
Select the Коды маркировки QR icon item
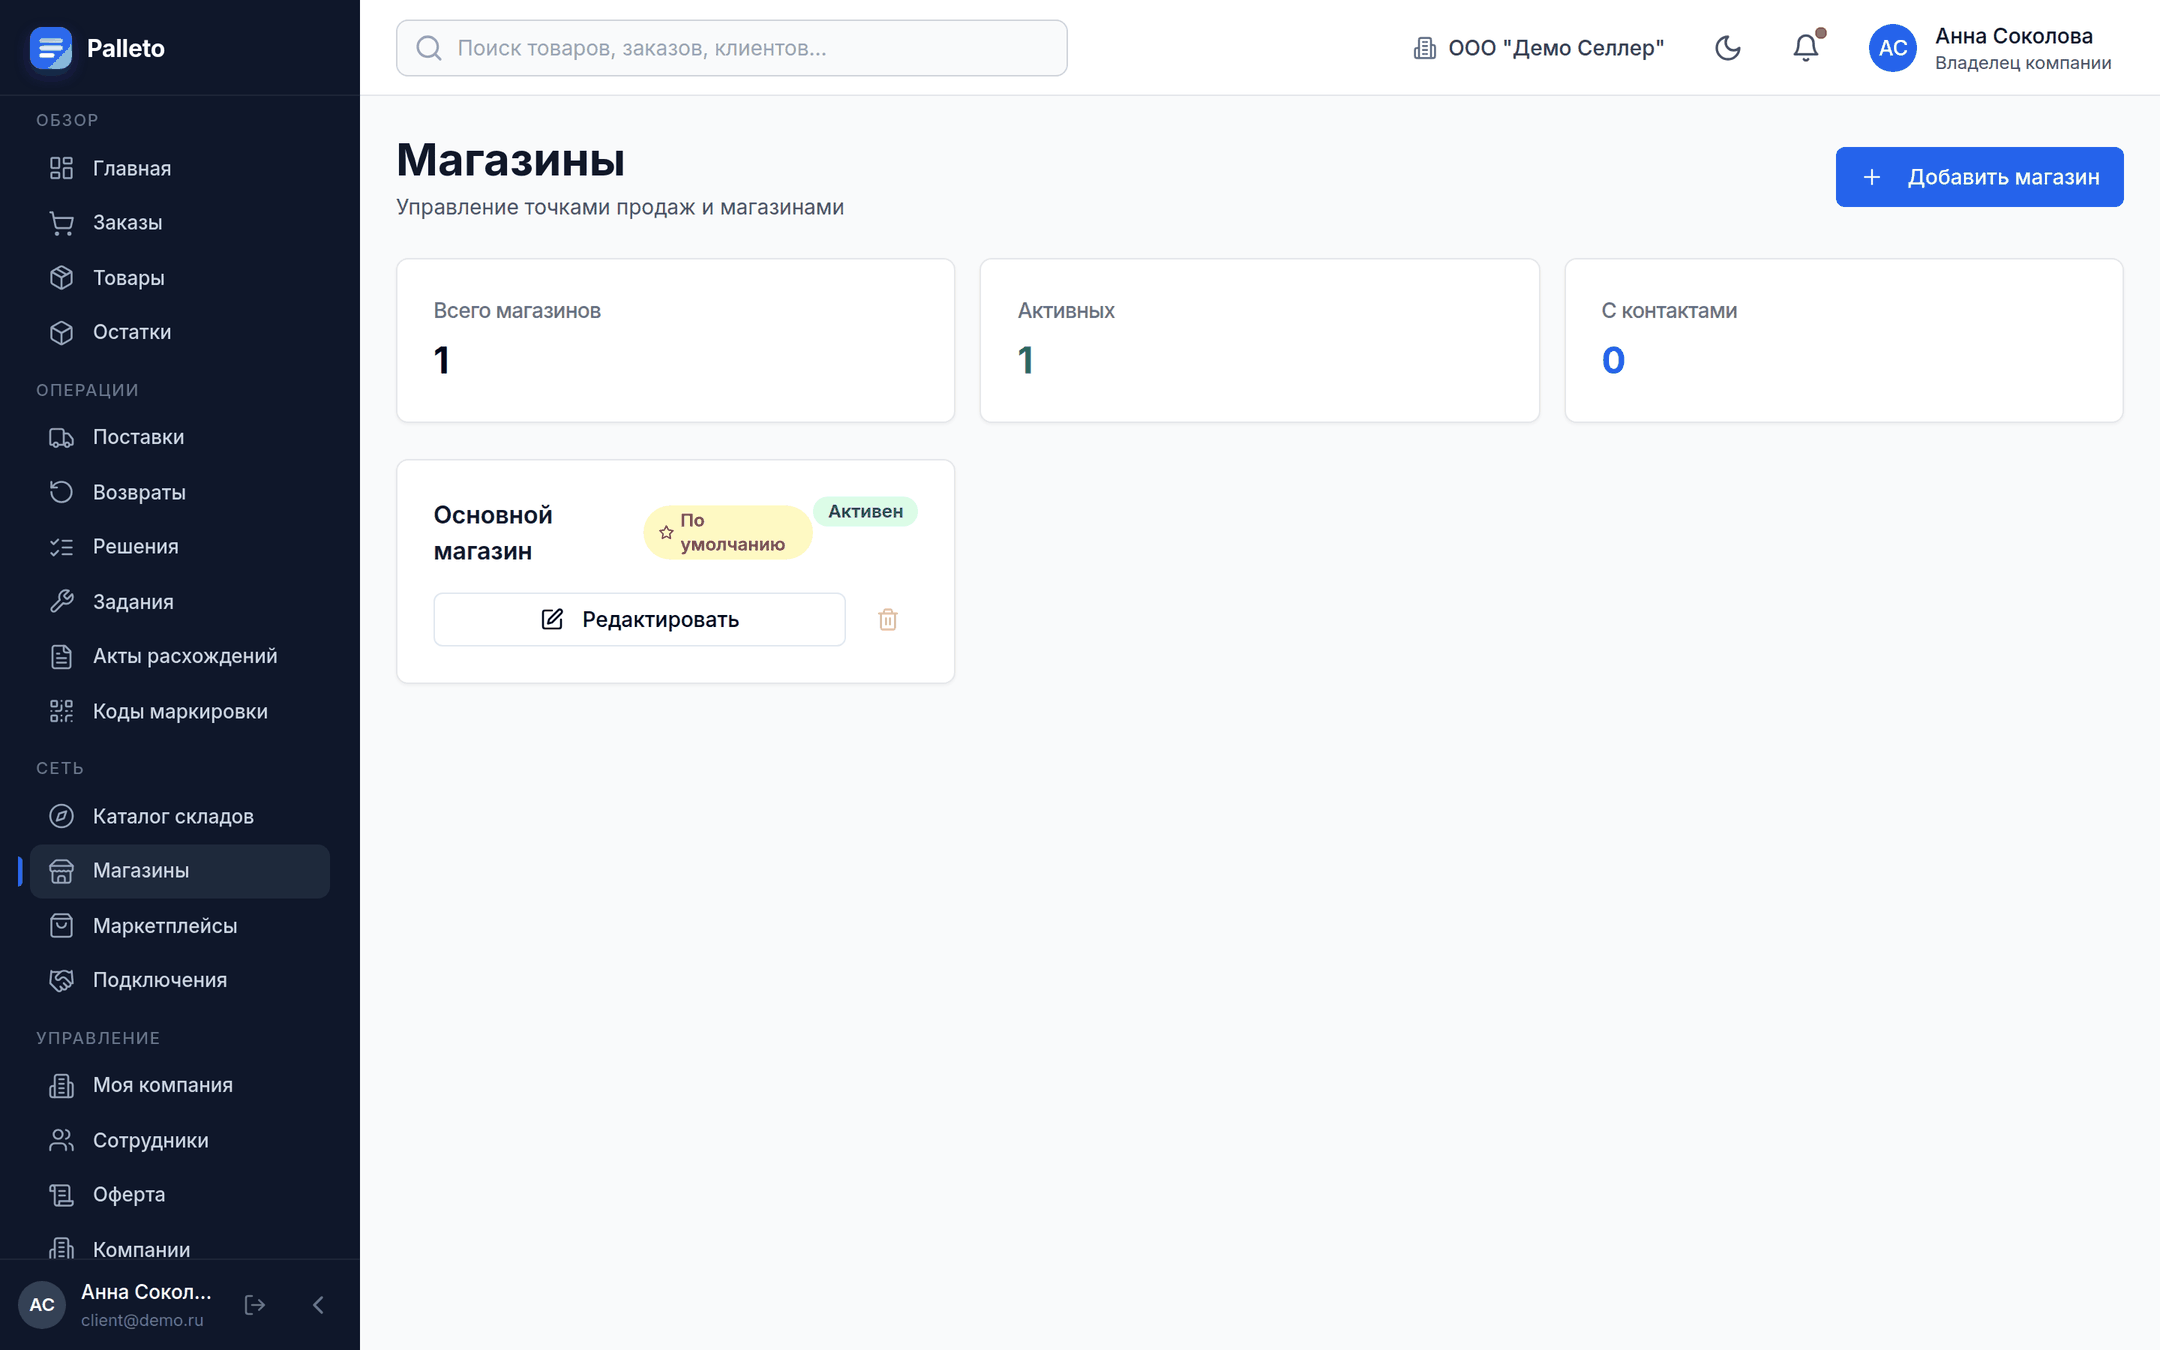[x=180, y=712]
